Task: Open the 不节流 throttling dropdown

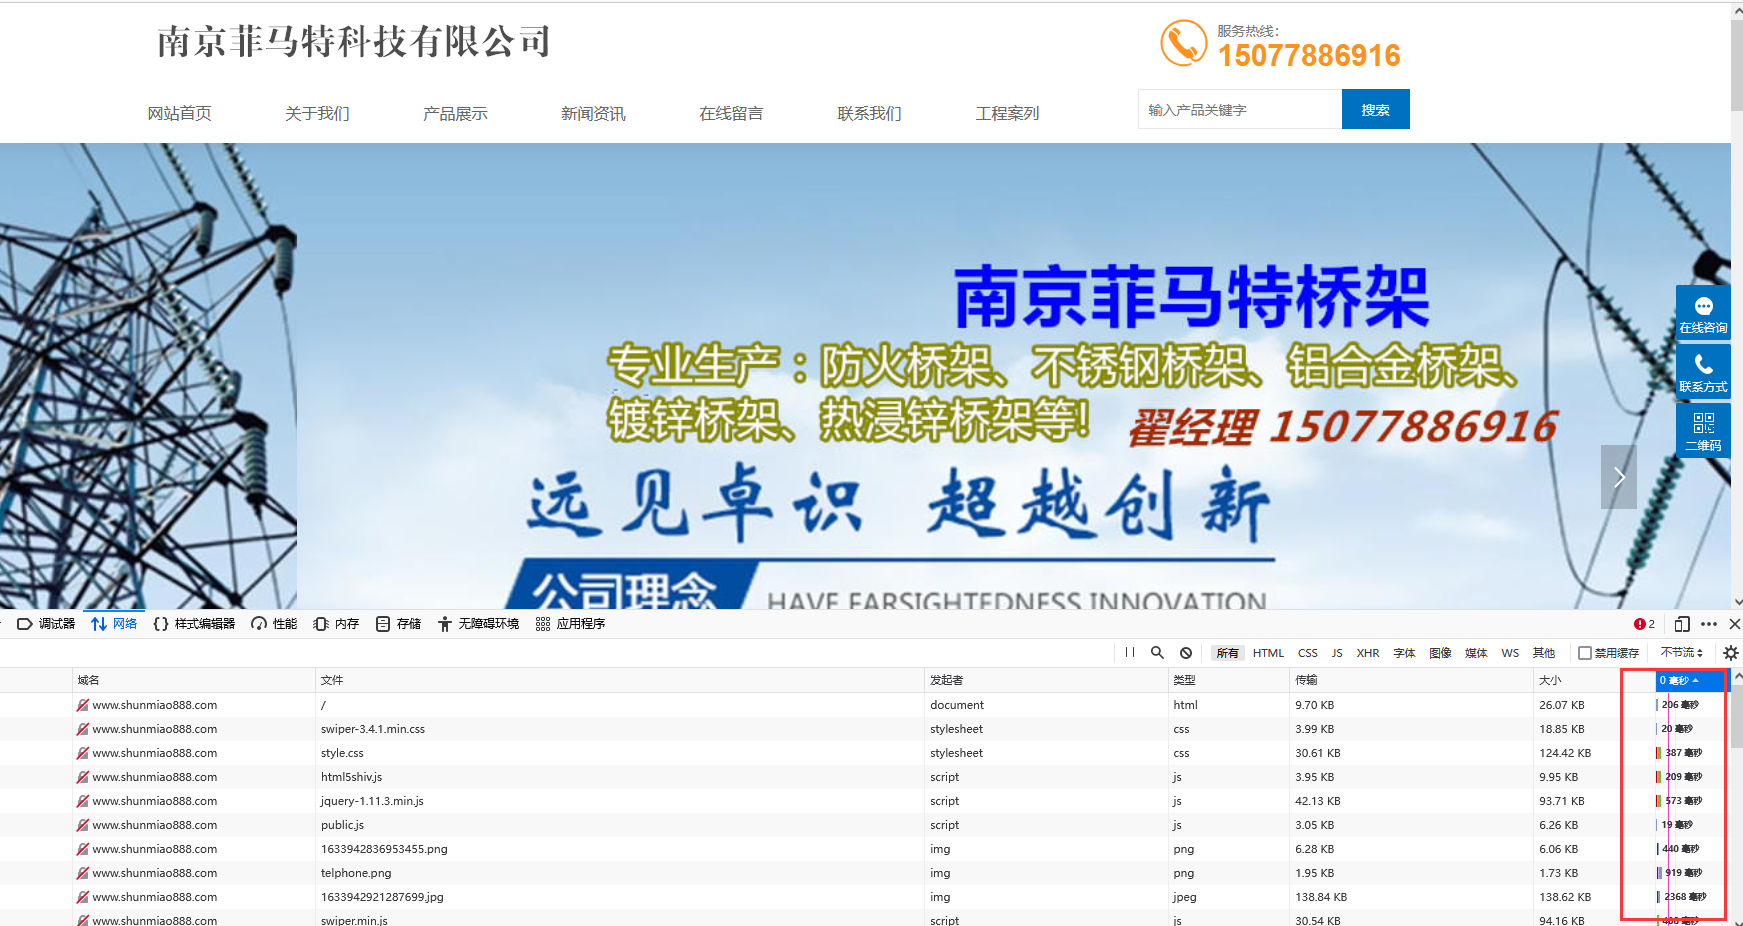Action: pos(1682,653)
